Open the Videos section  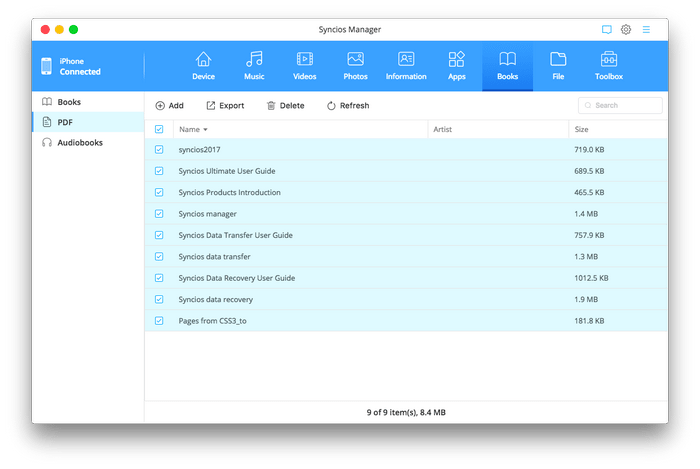[x=304, y=66]
